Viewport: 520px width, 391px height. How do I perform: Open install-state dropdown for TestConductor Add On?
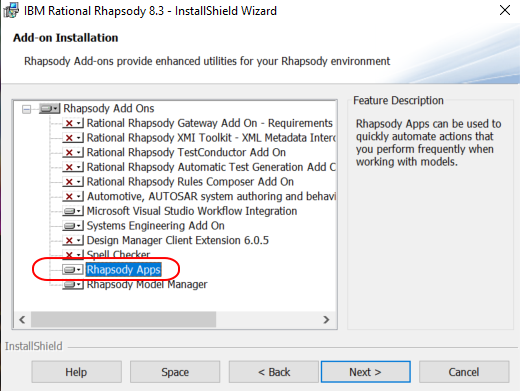coord(73,152)
